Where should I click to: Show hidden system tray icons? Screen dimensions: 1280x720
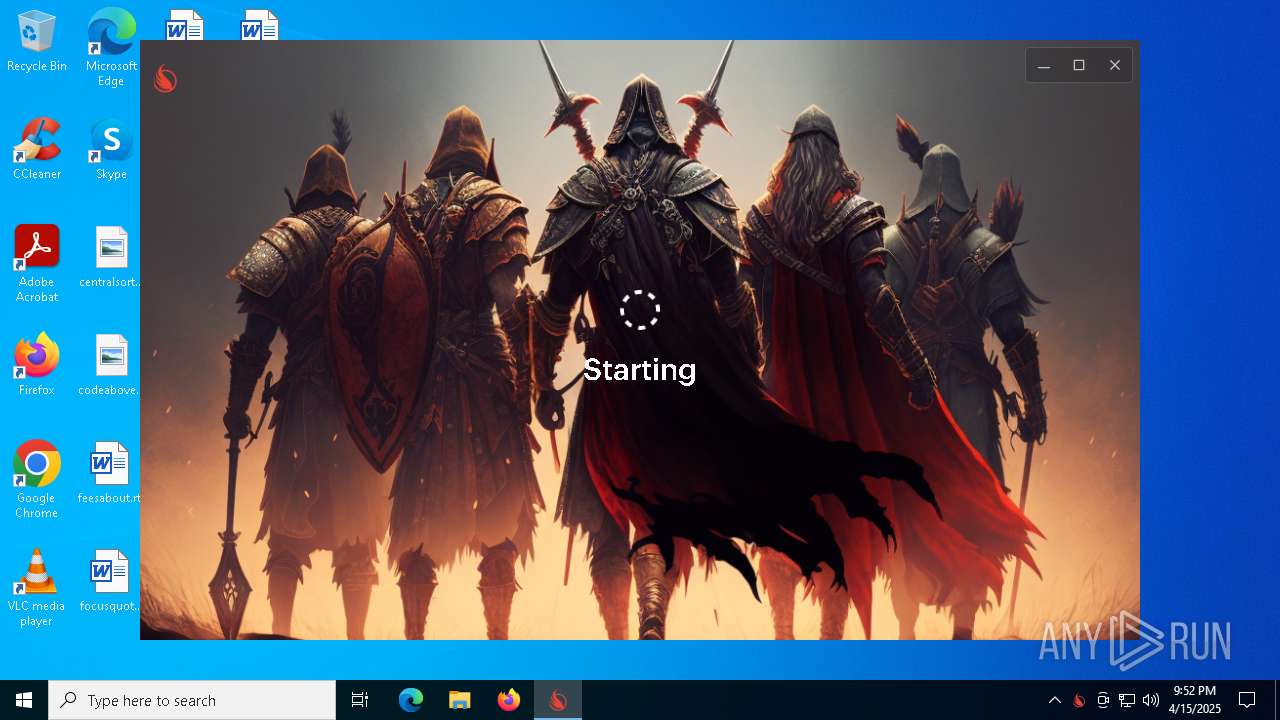point(1054,700)
